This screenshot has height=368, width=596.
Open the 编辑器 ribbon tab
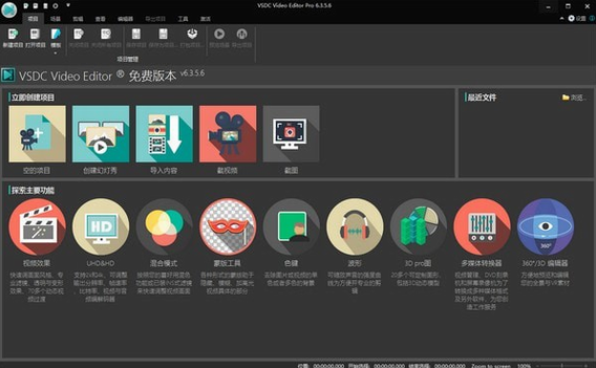click(x=125, y=19)
